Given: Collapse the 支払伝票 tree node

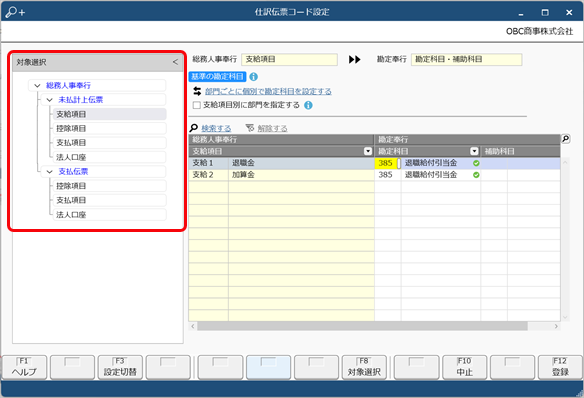Looking at the screenshot, I should [50, 172].
